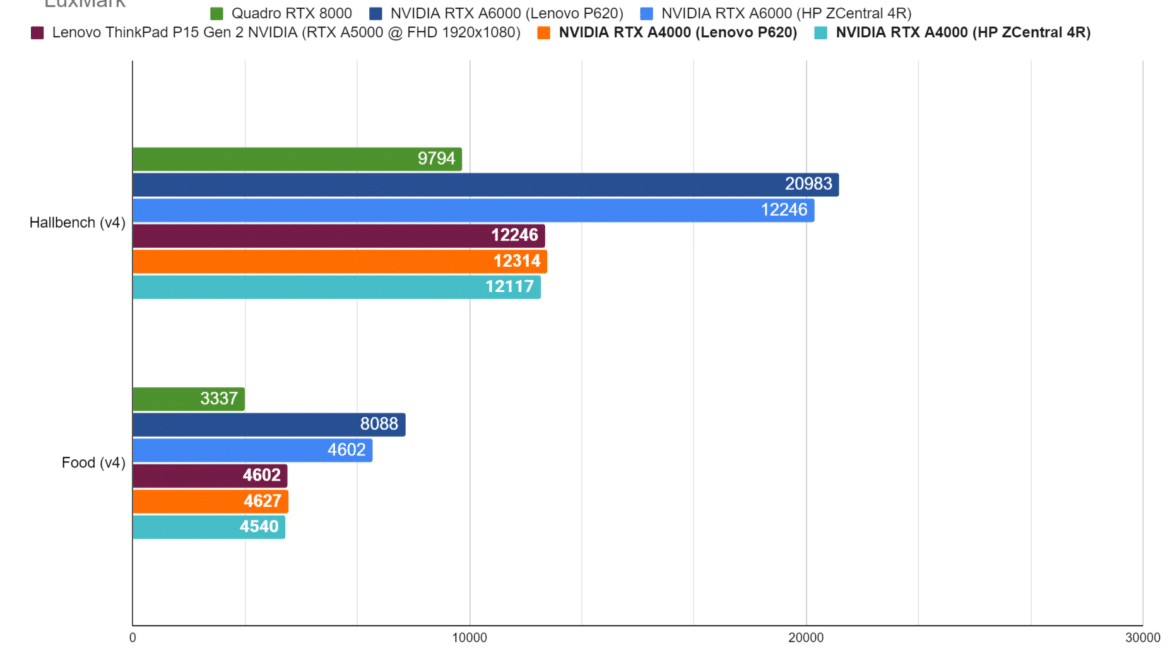Click the "10000" tick on the horizontal axis
The height and width of the screenshot is (663, 1170).
pyautogui.click(x=470, y=638)
